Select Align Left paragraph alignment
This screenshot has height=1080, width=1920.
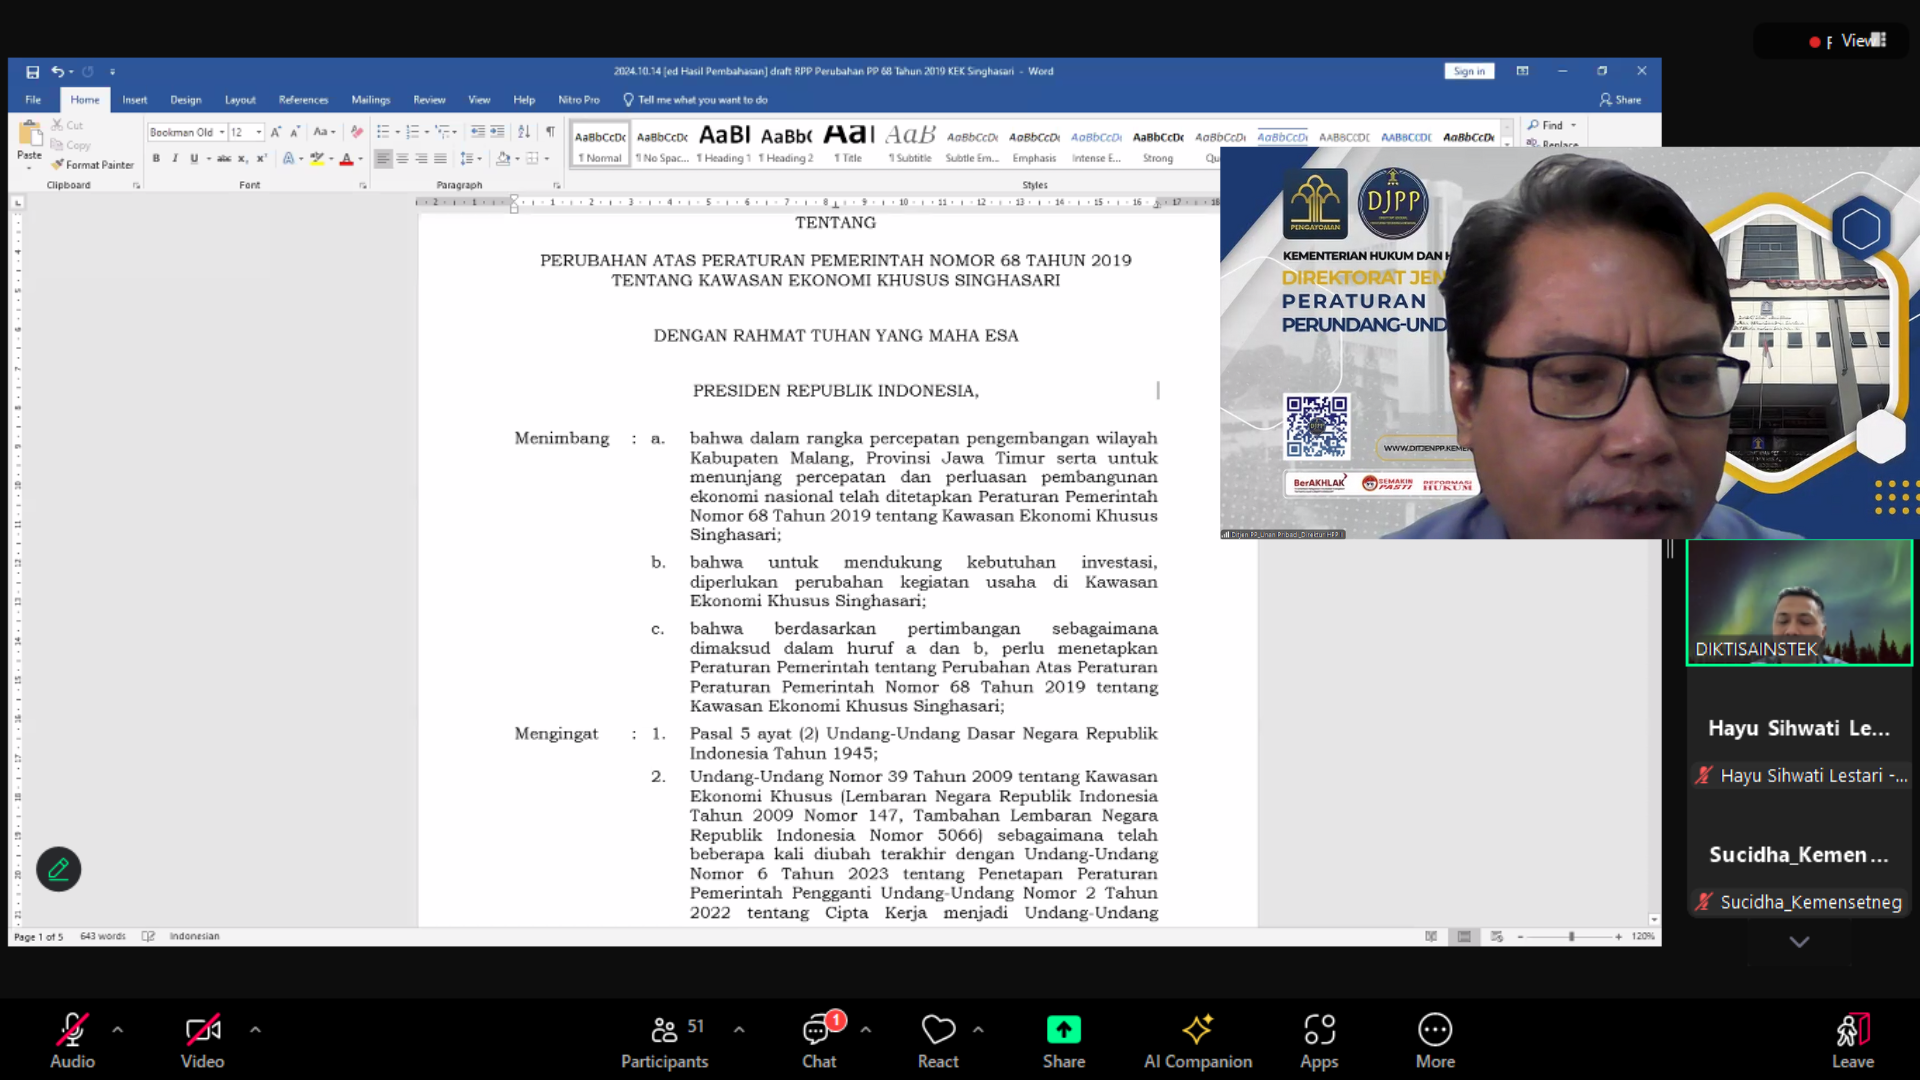tap(383, 158)
